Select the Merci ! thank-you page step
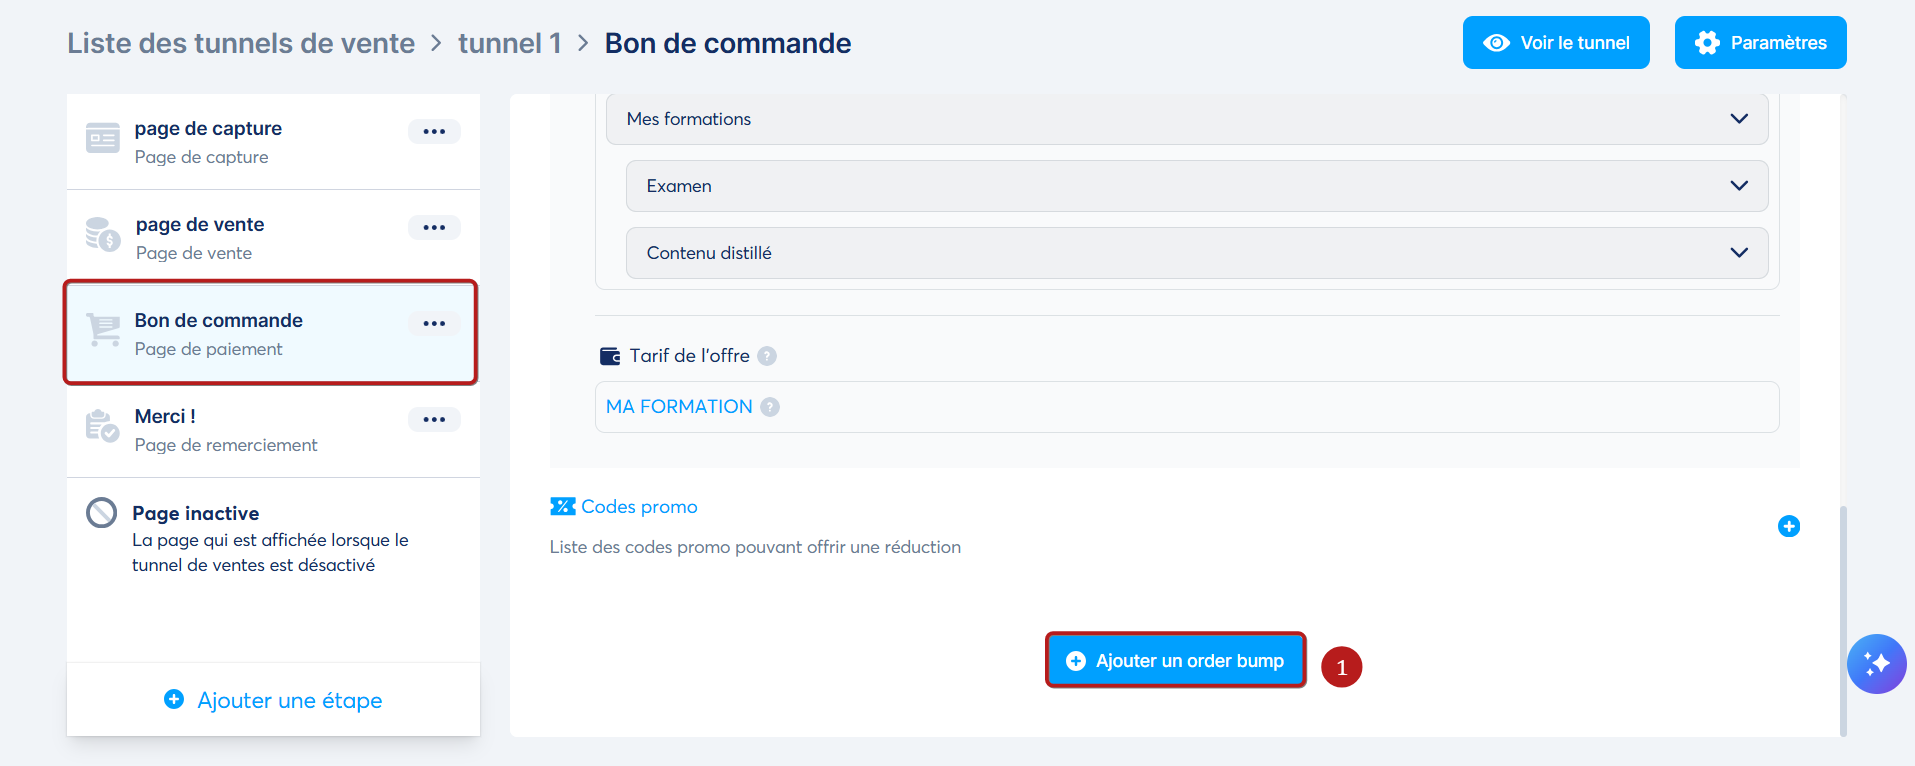Image resolution: width=1915 pixels, height=766 pixels. (273, 430)
